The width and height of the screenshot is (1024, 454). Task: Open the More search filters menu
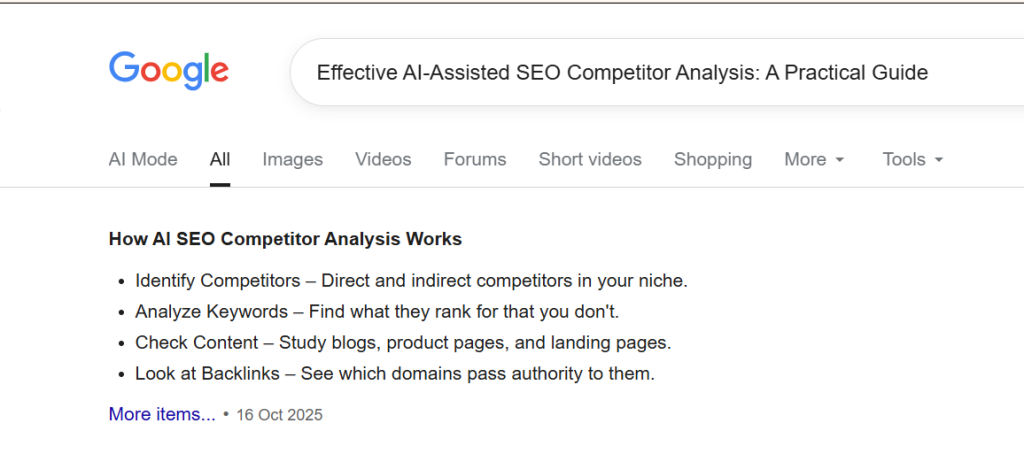pos(805,159)
